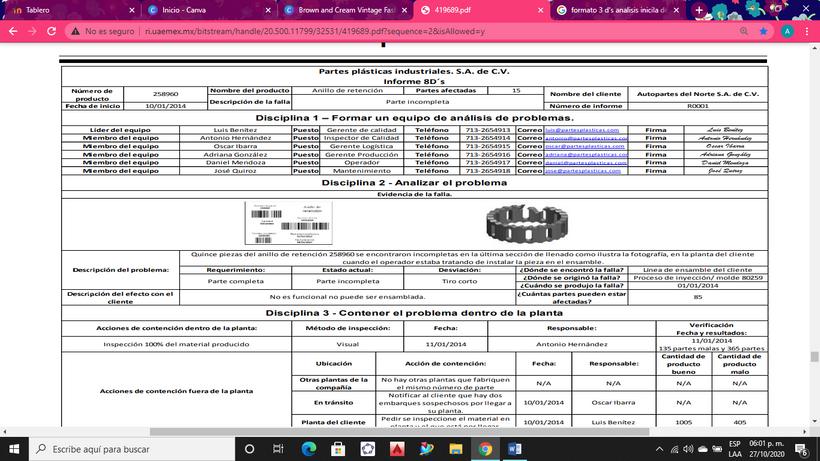Switch to Google Chrome on the taskbar
Screen dimensions: 820x461
(485, 449)
